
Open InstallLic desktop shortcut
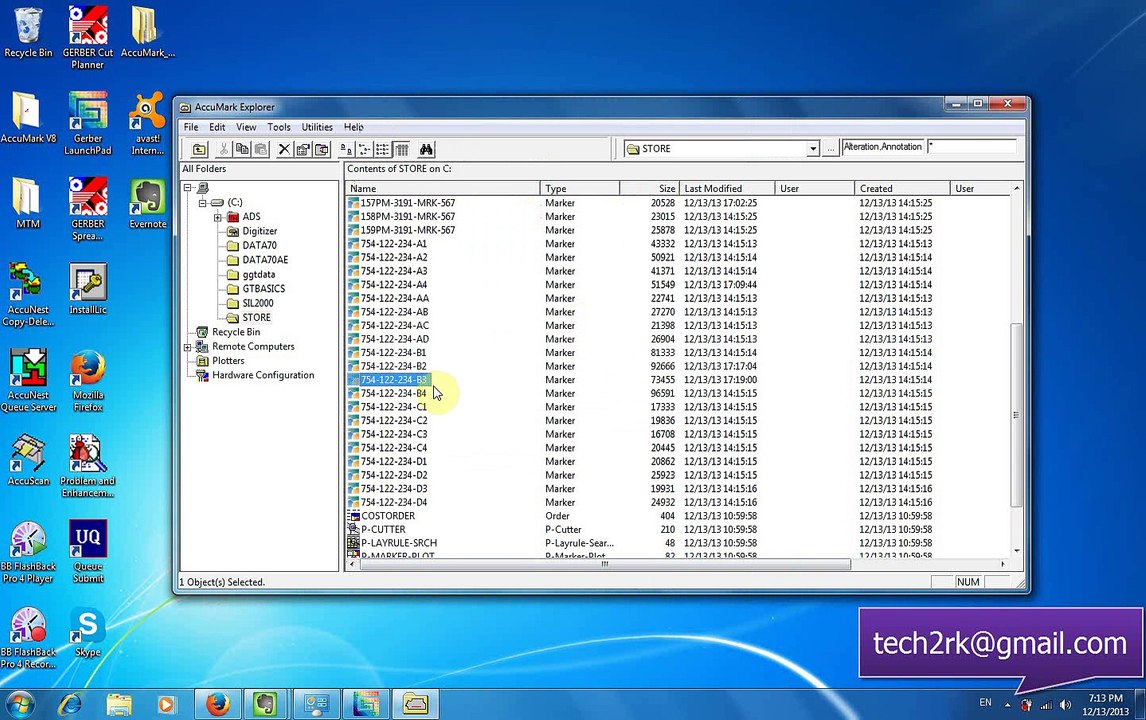88,289
